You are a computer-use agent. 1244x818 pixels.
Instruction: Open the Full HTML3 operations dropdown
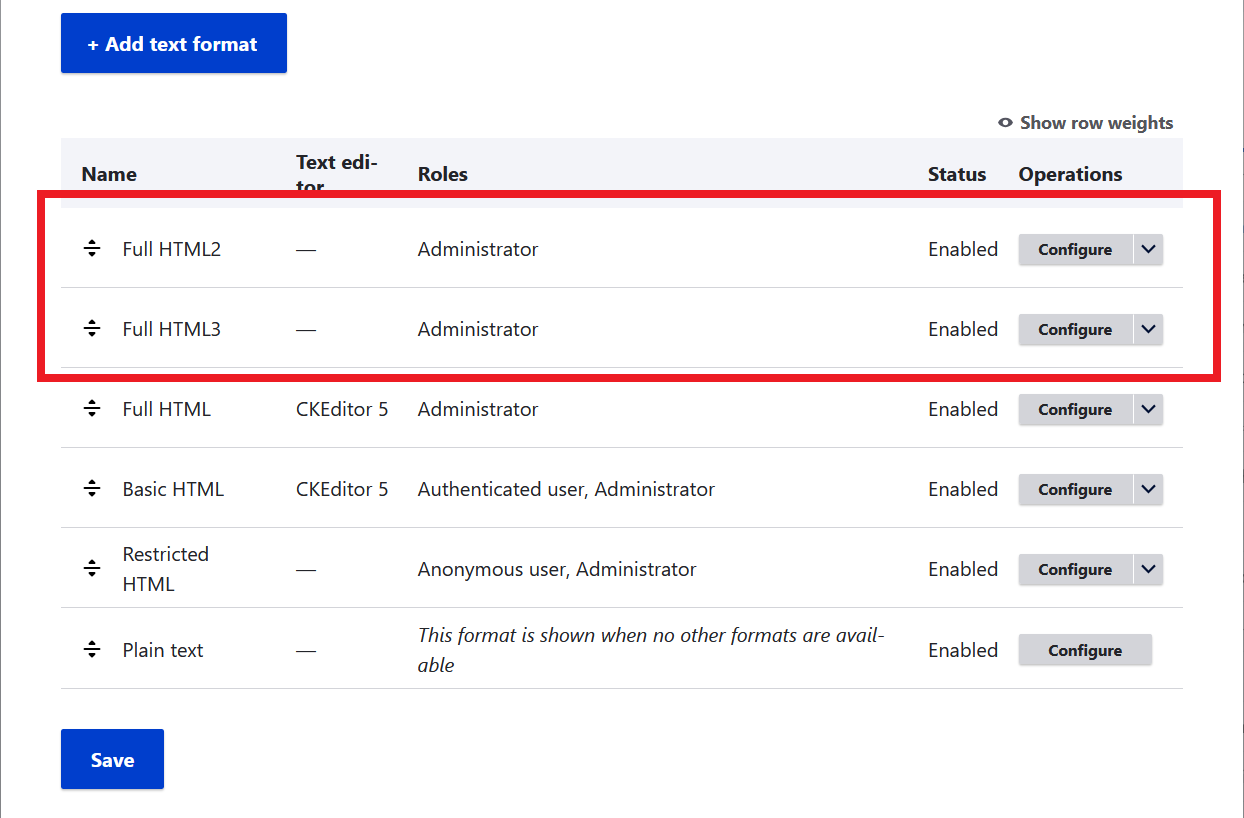tap(1147, 329)
